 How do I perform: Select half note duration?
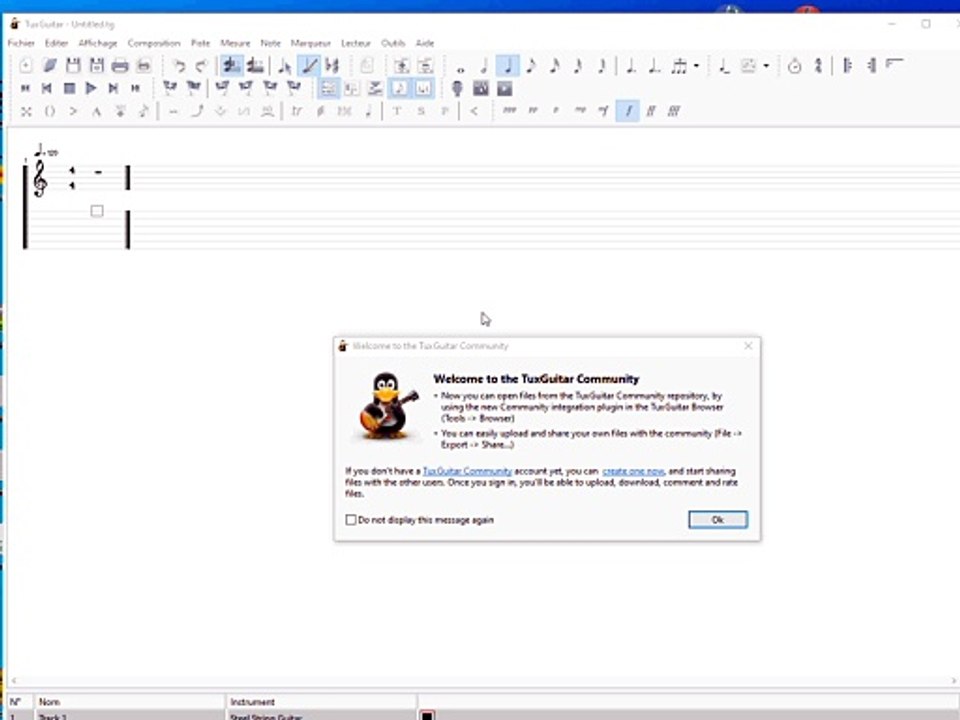484,66
